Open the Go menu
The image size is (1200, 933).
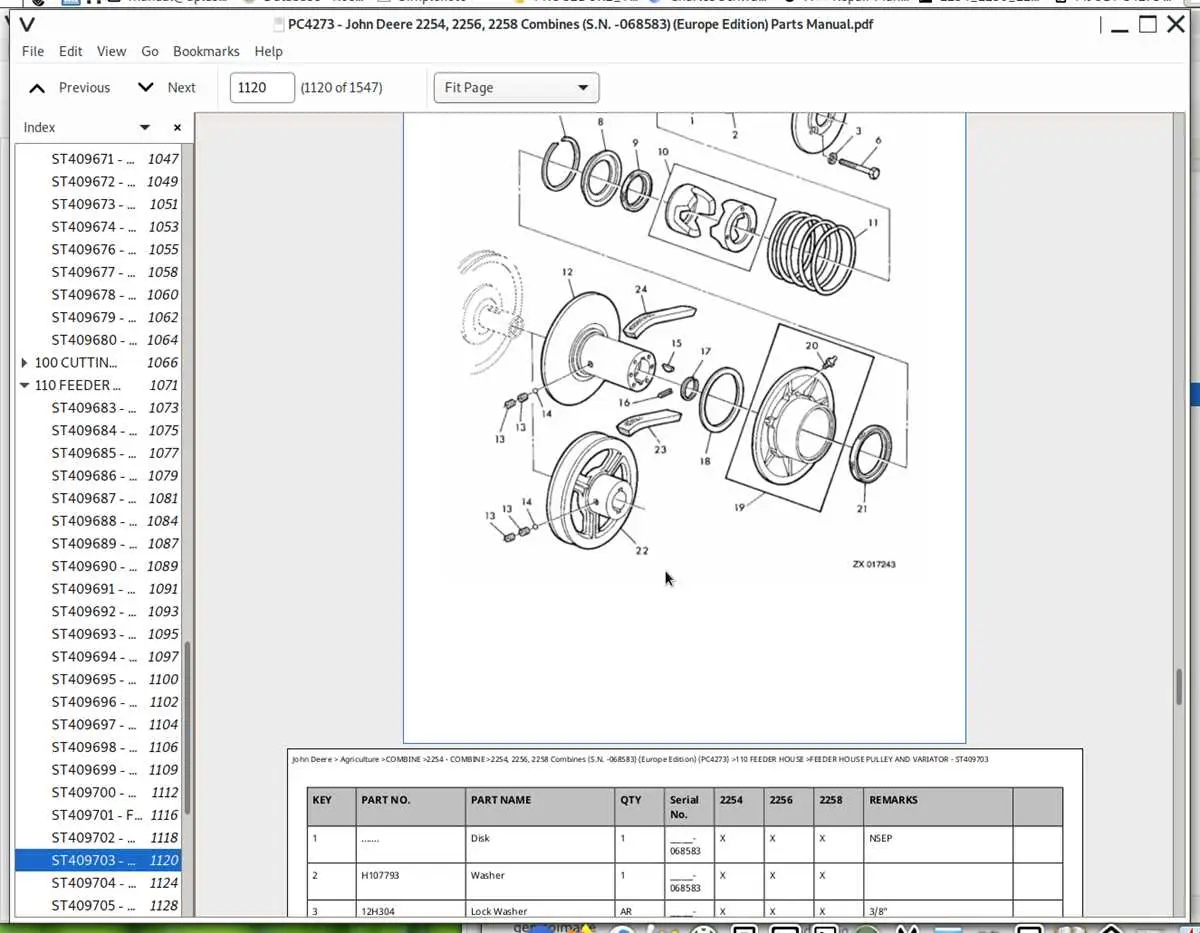coord(150,51)
